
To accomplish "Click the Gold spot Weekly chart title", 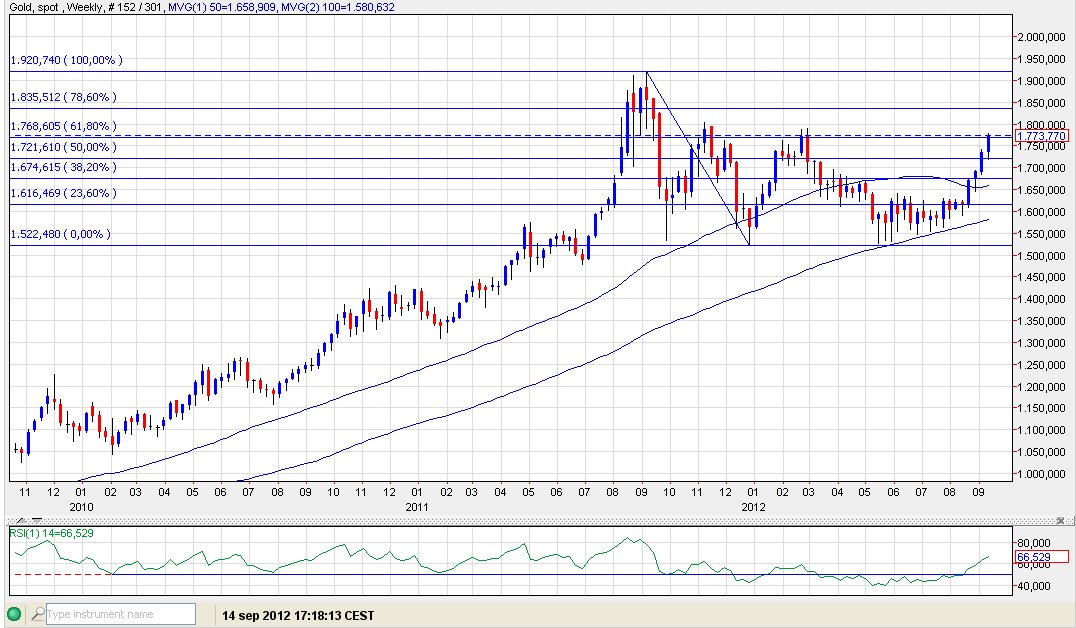I will click(87, 7).
